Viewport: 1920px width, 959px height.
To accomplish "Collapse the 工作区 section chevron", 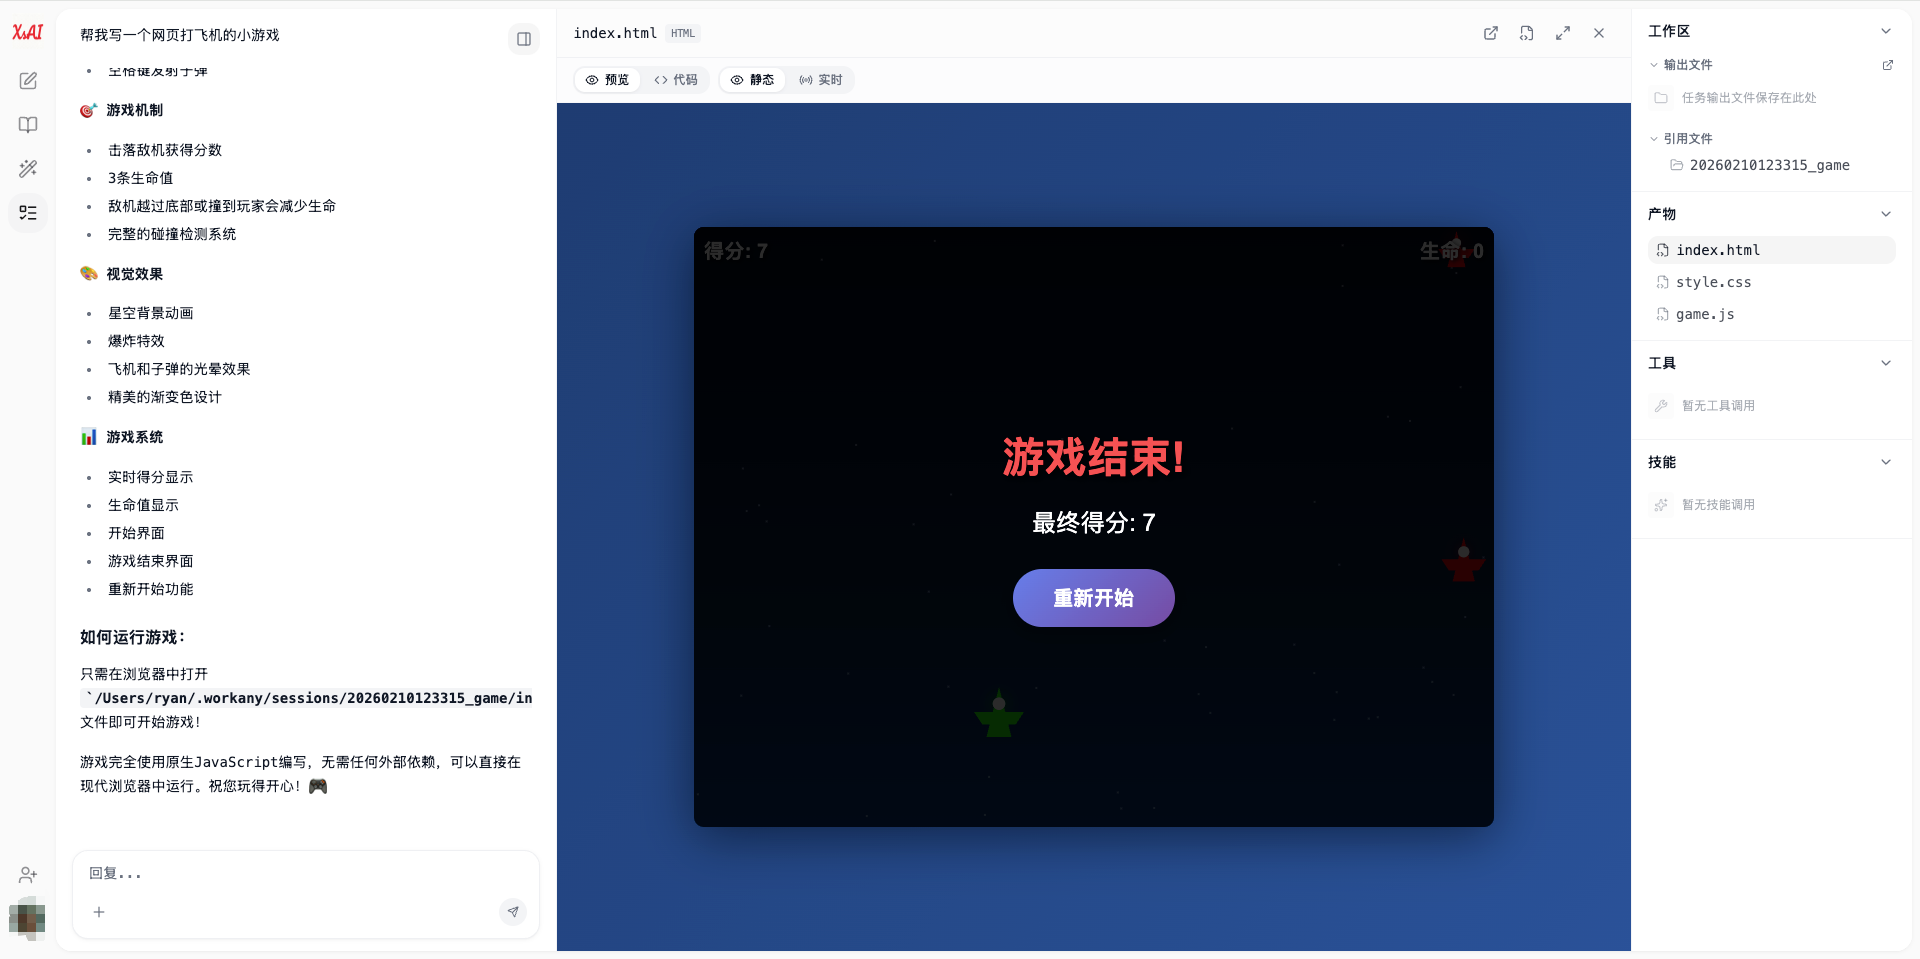I will (1886, 31).
